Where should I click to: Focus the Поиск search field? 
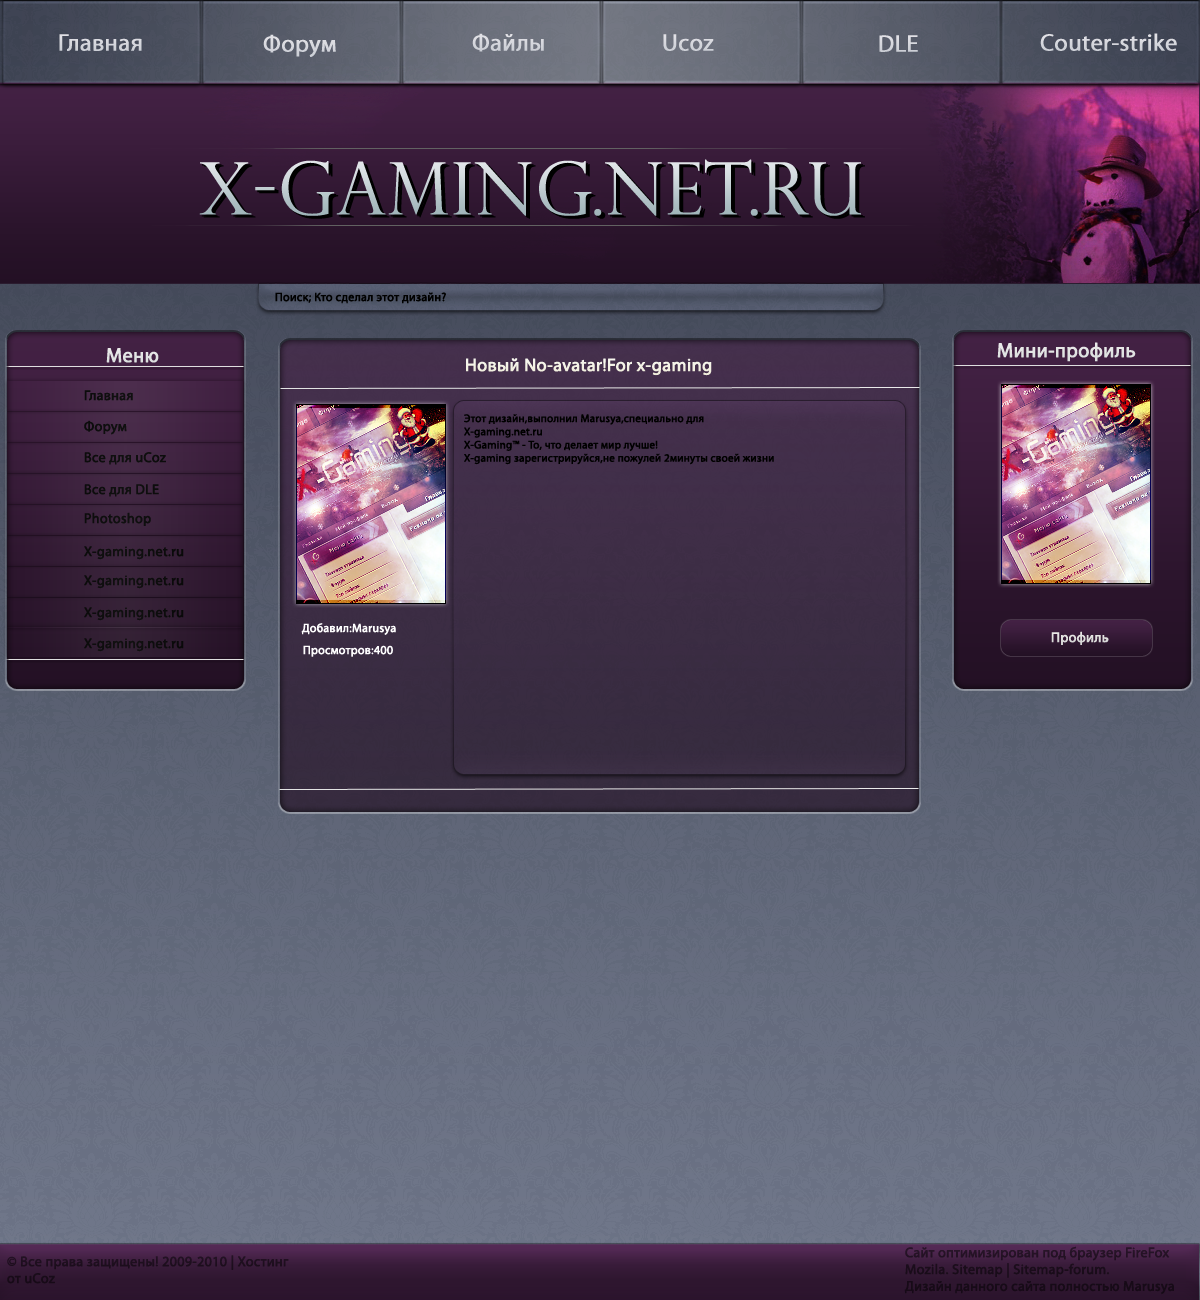click(x=571, y=298)
